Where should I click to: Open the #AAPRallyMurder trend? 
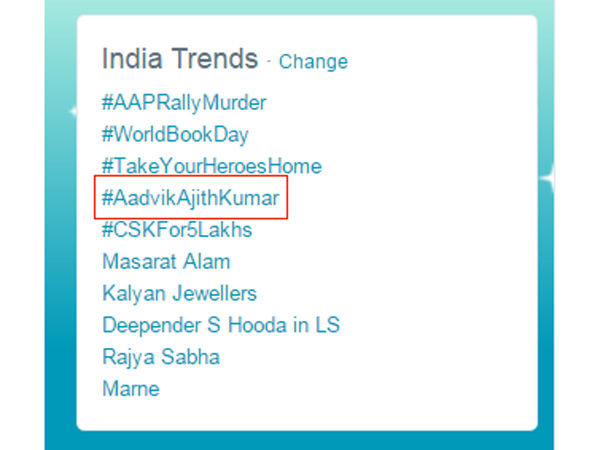click(x=184, y=102)
